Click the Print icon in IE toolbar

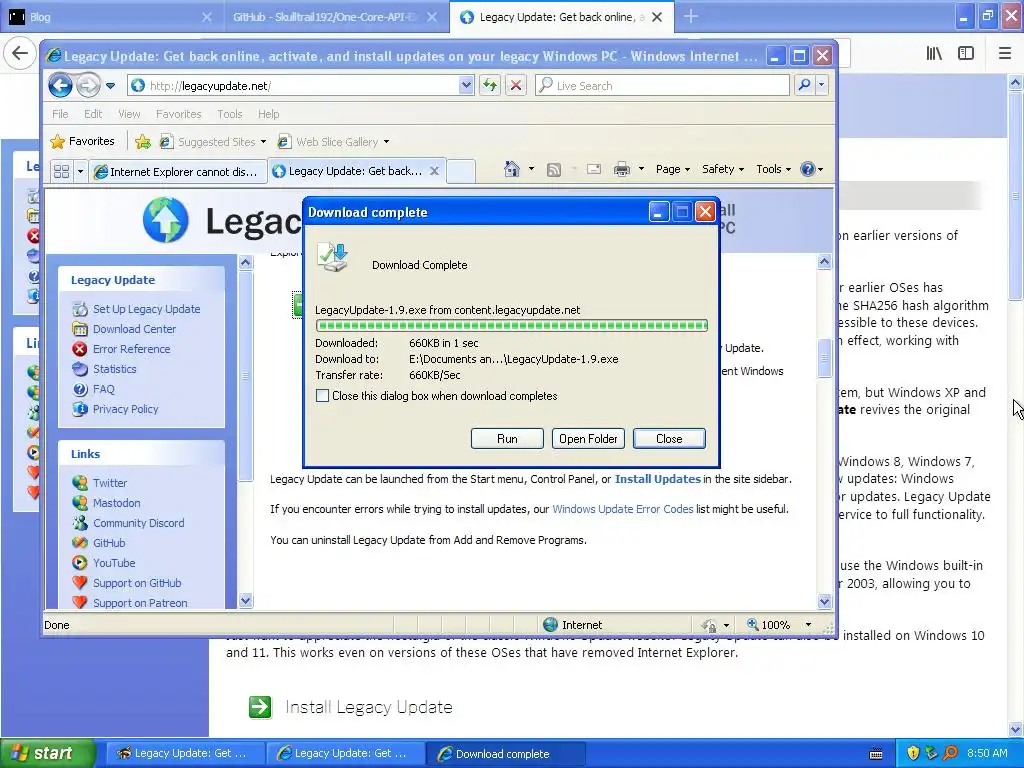pos(621,170)
